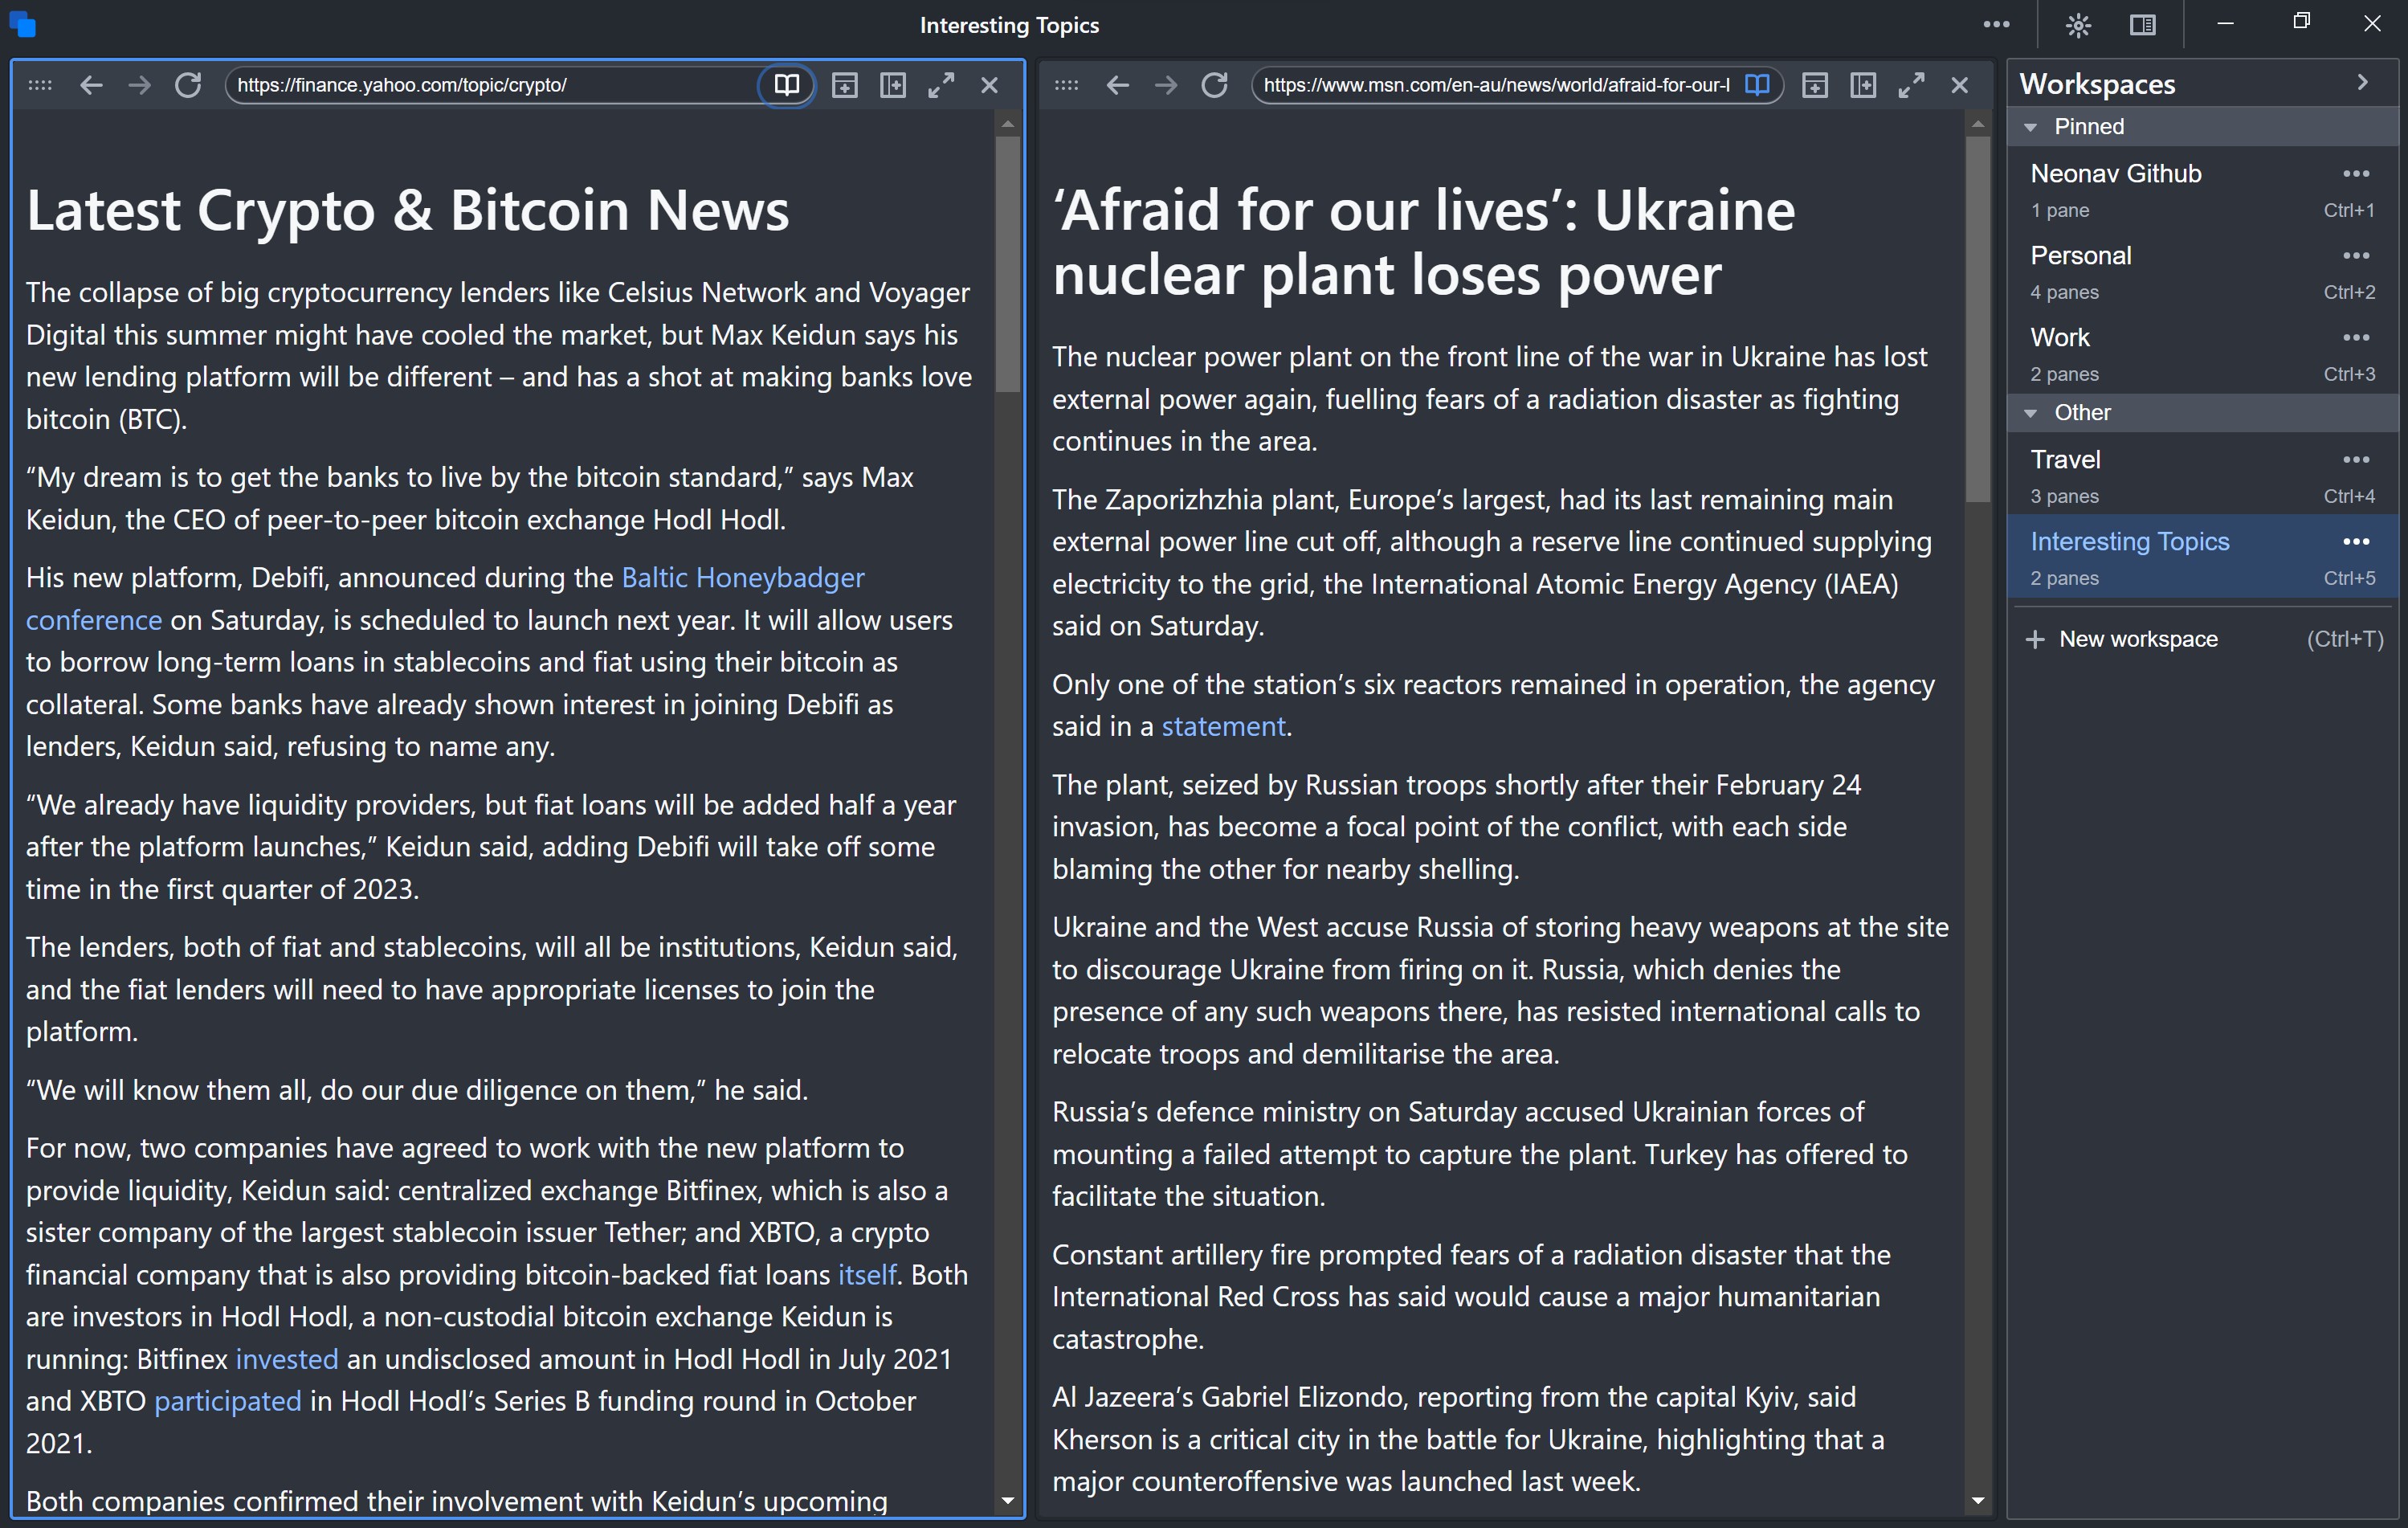Screen dimensions: 2408x1528
Task: Go back in the MSN pane
Action: pyautogui.click(x=1117, y=85)
